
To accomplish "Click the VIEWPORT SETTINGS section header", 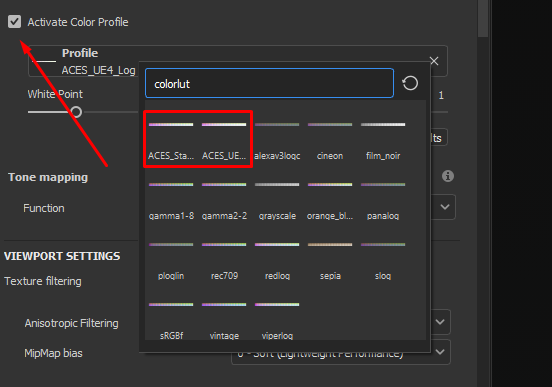I will tap(62, 256).
